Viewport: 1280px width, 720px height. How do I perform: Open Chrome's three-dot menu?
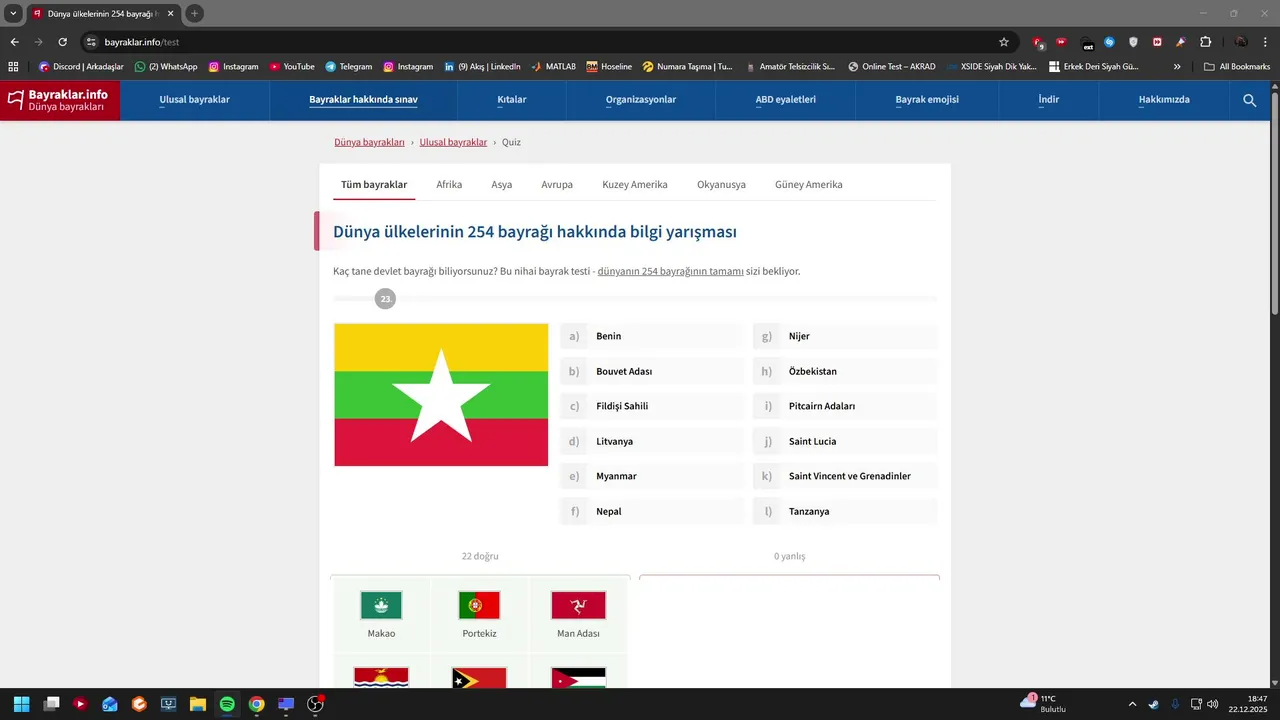pos(1266,42)
